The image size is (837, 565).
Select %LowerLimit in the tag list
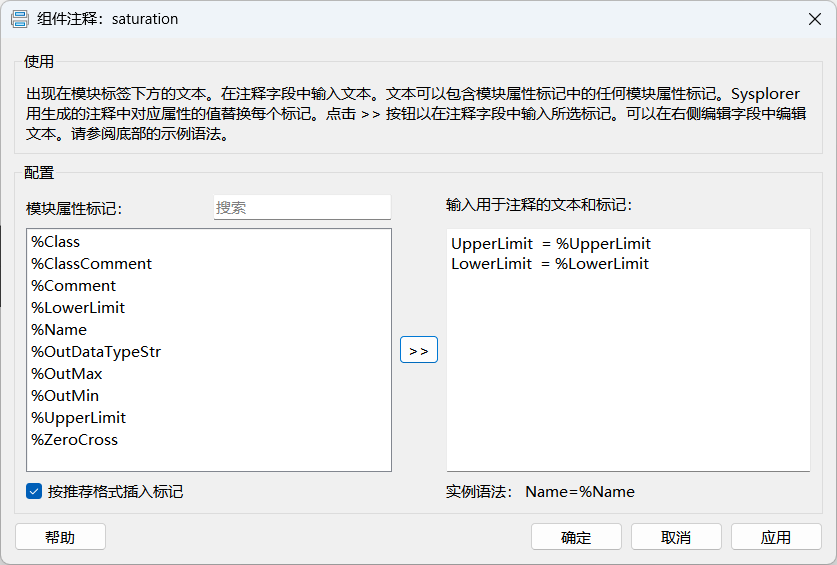(78, 308)
